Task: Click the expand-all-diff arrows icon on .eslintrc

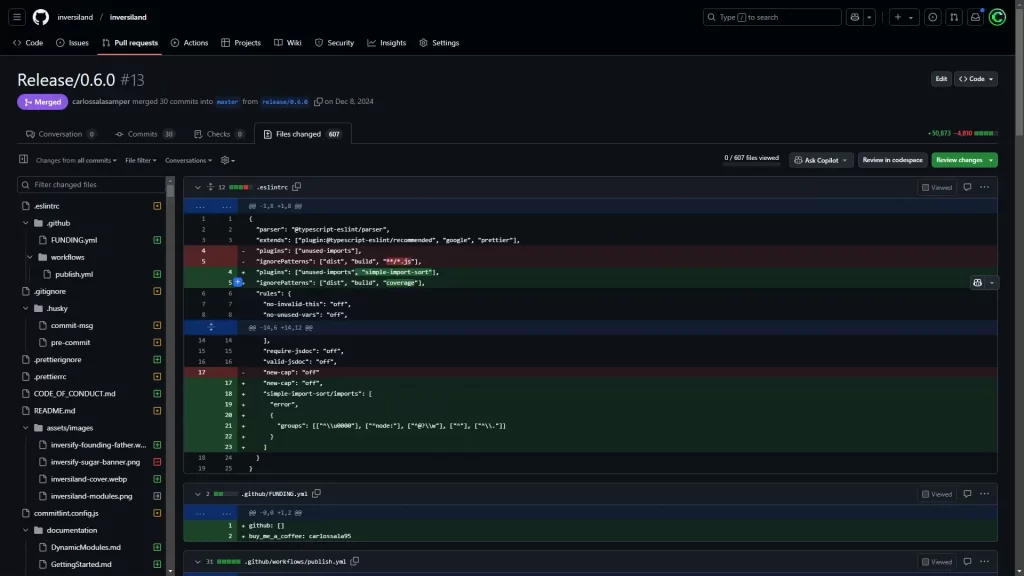Action: tap(210, 187)
